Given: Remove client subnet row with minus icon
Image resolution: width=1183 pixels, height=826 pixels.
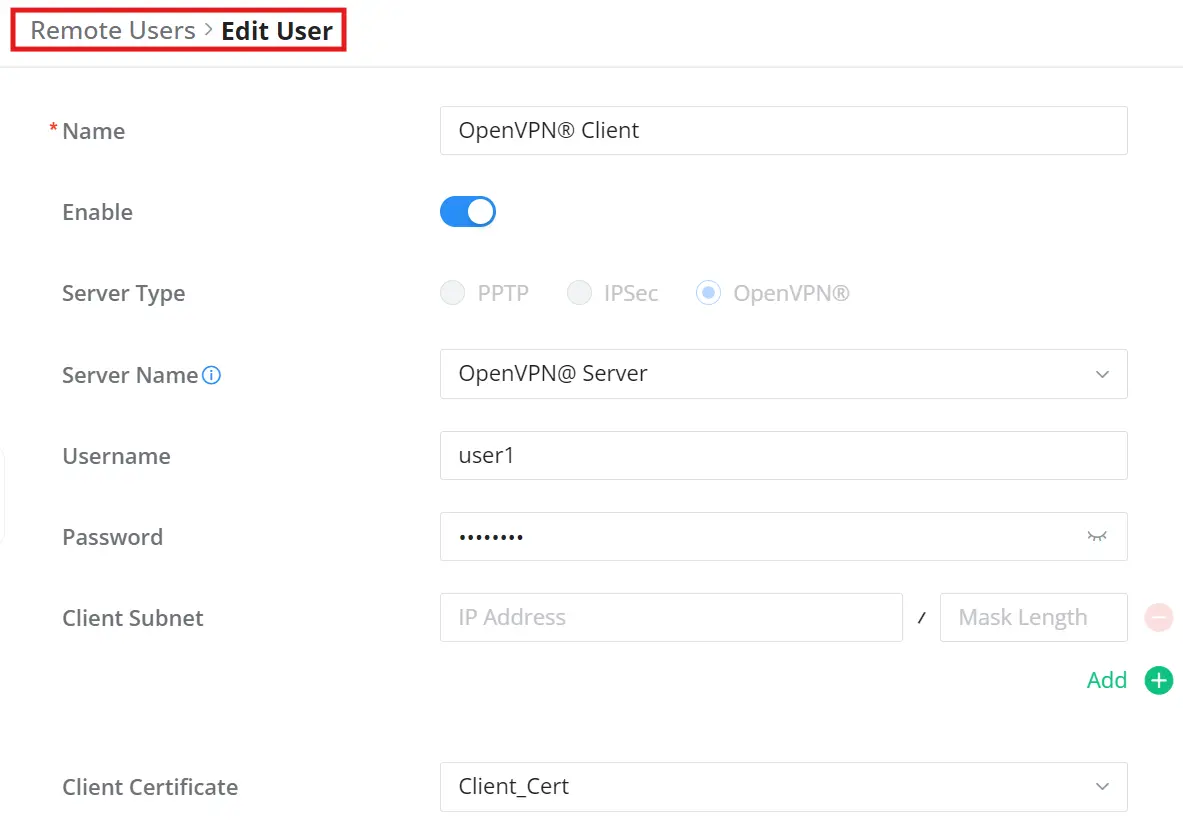Looking at the screenshot, I should click(x=1158, y=618).
